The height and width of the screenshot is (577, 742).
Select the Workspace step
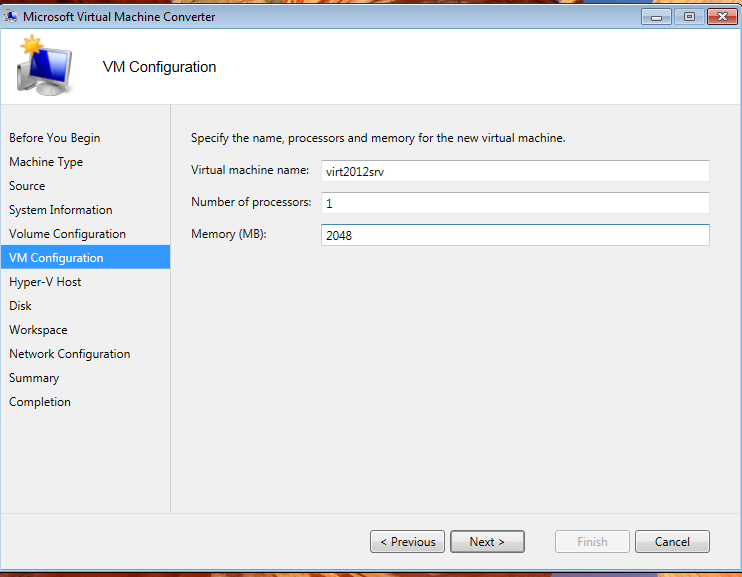(38, 330)
